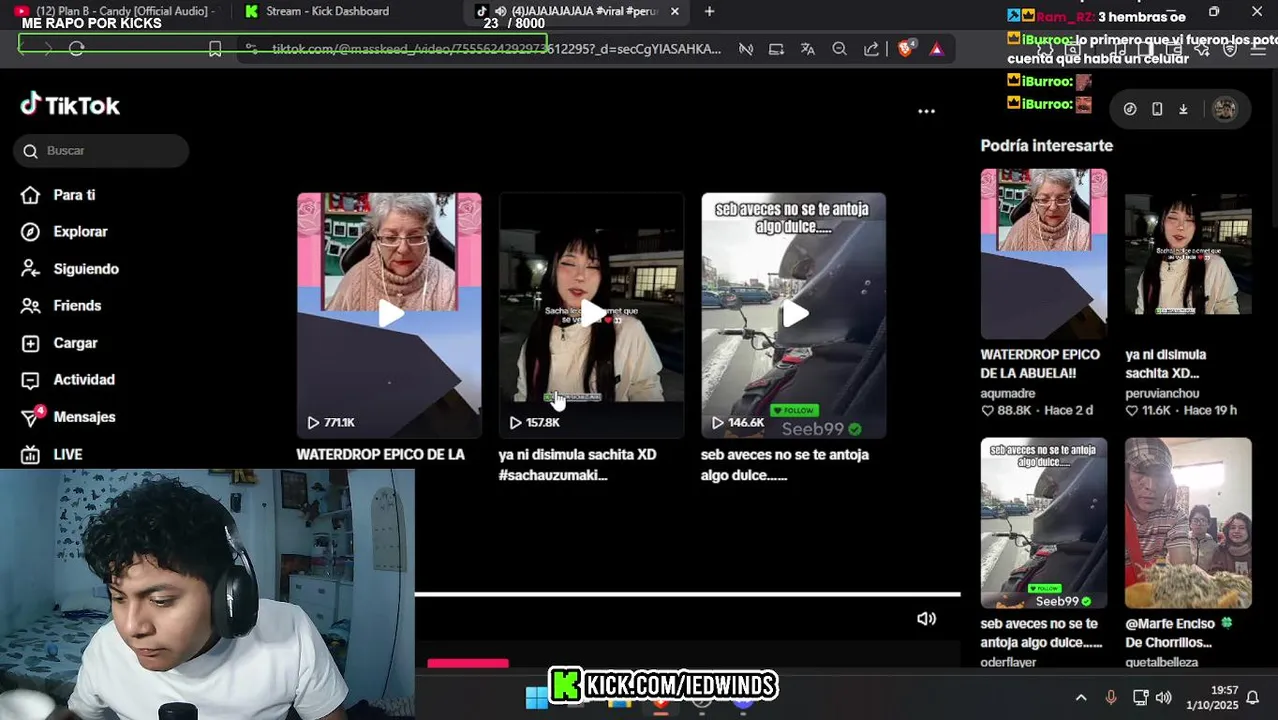Click the round icon left of phone icon

point(1130,109)
